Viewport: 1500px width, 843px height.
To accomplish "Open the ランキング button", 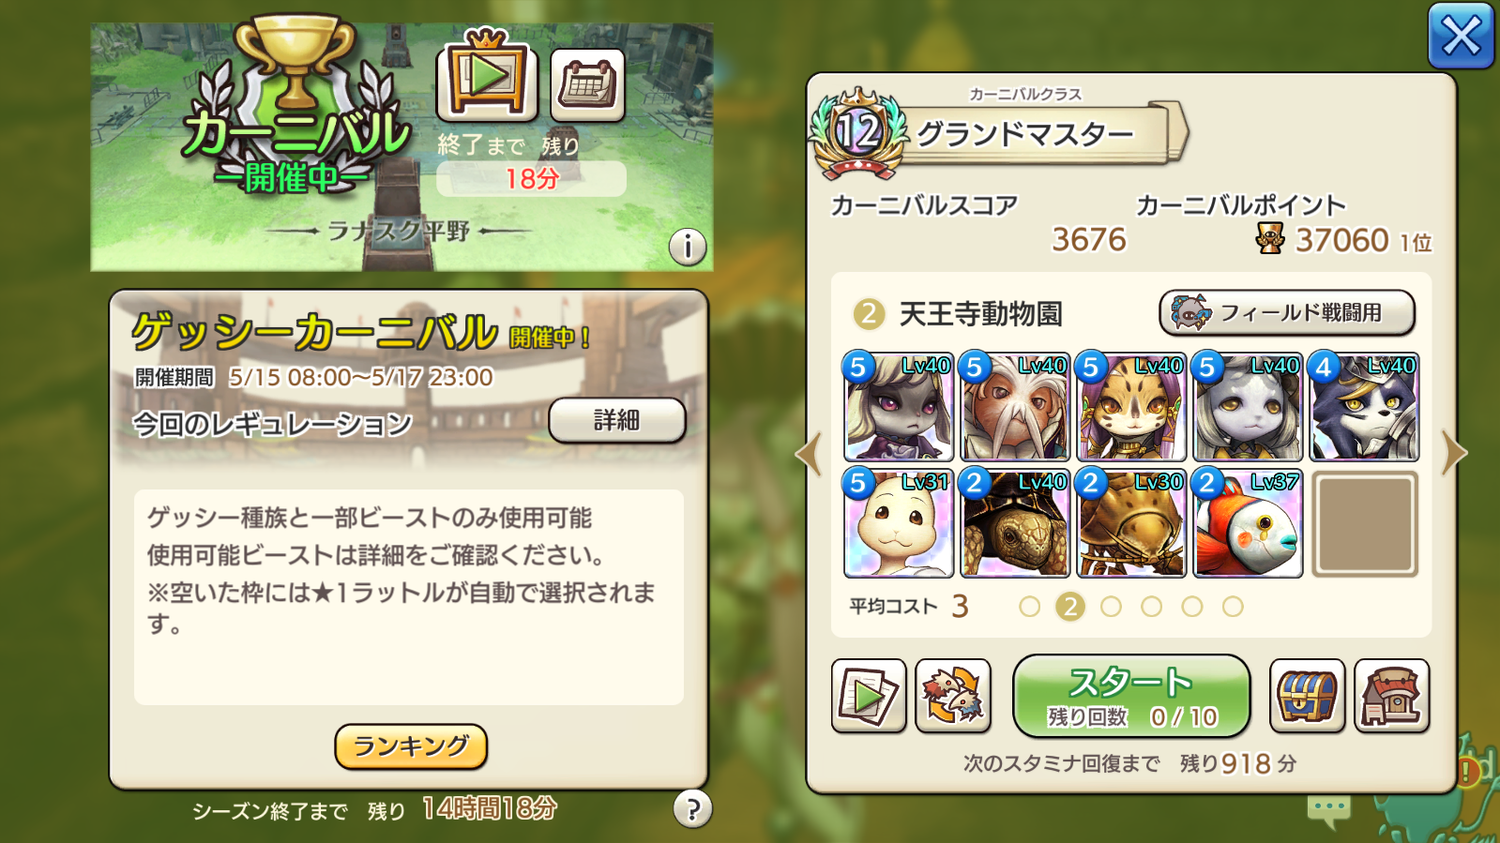I will pos(411,746).
